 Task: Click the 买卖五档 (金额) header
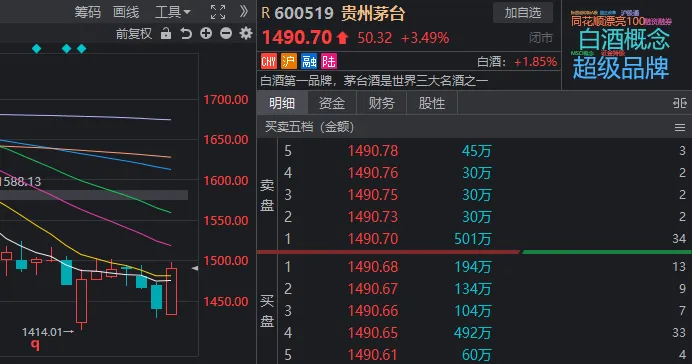(309, 127)
